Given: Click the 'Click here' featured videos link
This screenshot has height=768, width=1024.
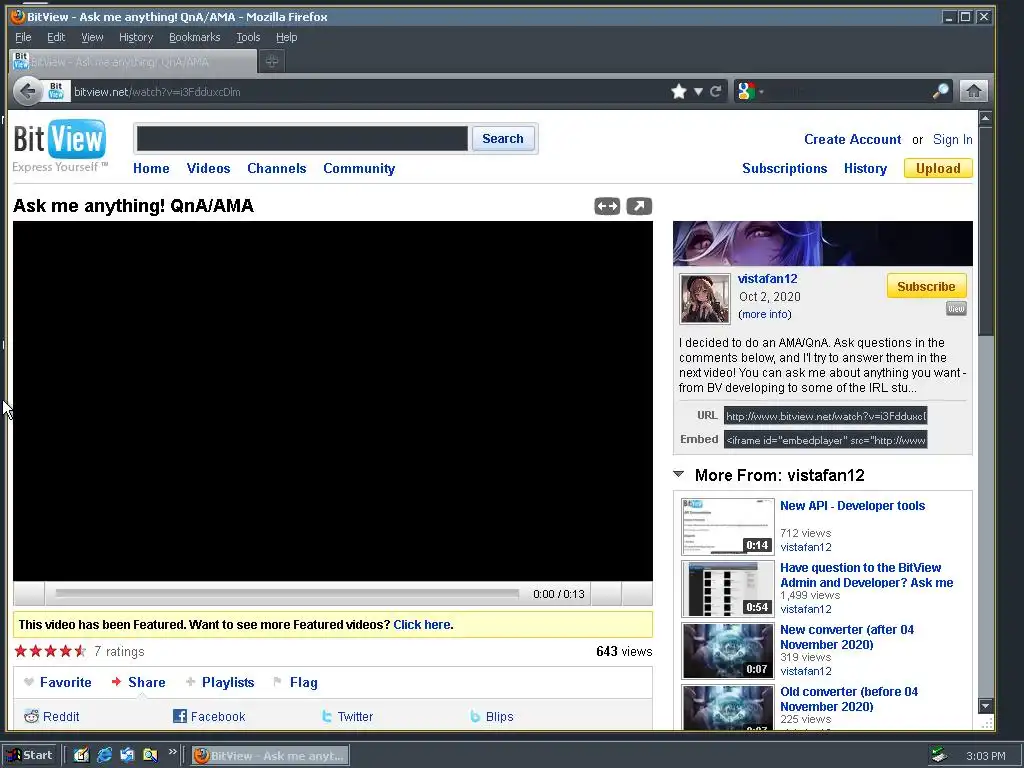Looking at the screenshot, I should click(421, 624).
